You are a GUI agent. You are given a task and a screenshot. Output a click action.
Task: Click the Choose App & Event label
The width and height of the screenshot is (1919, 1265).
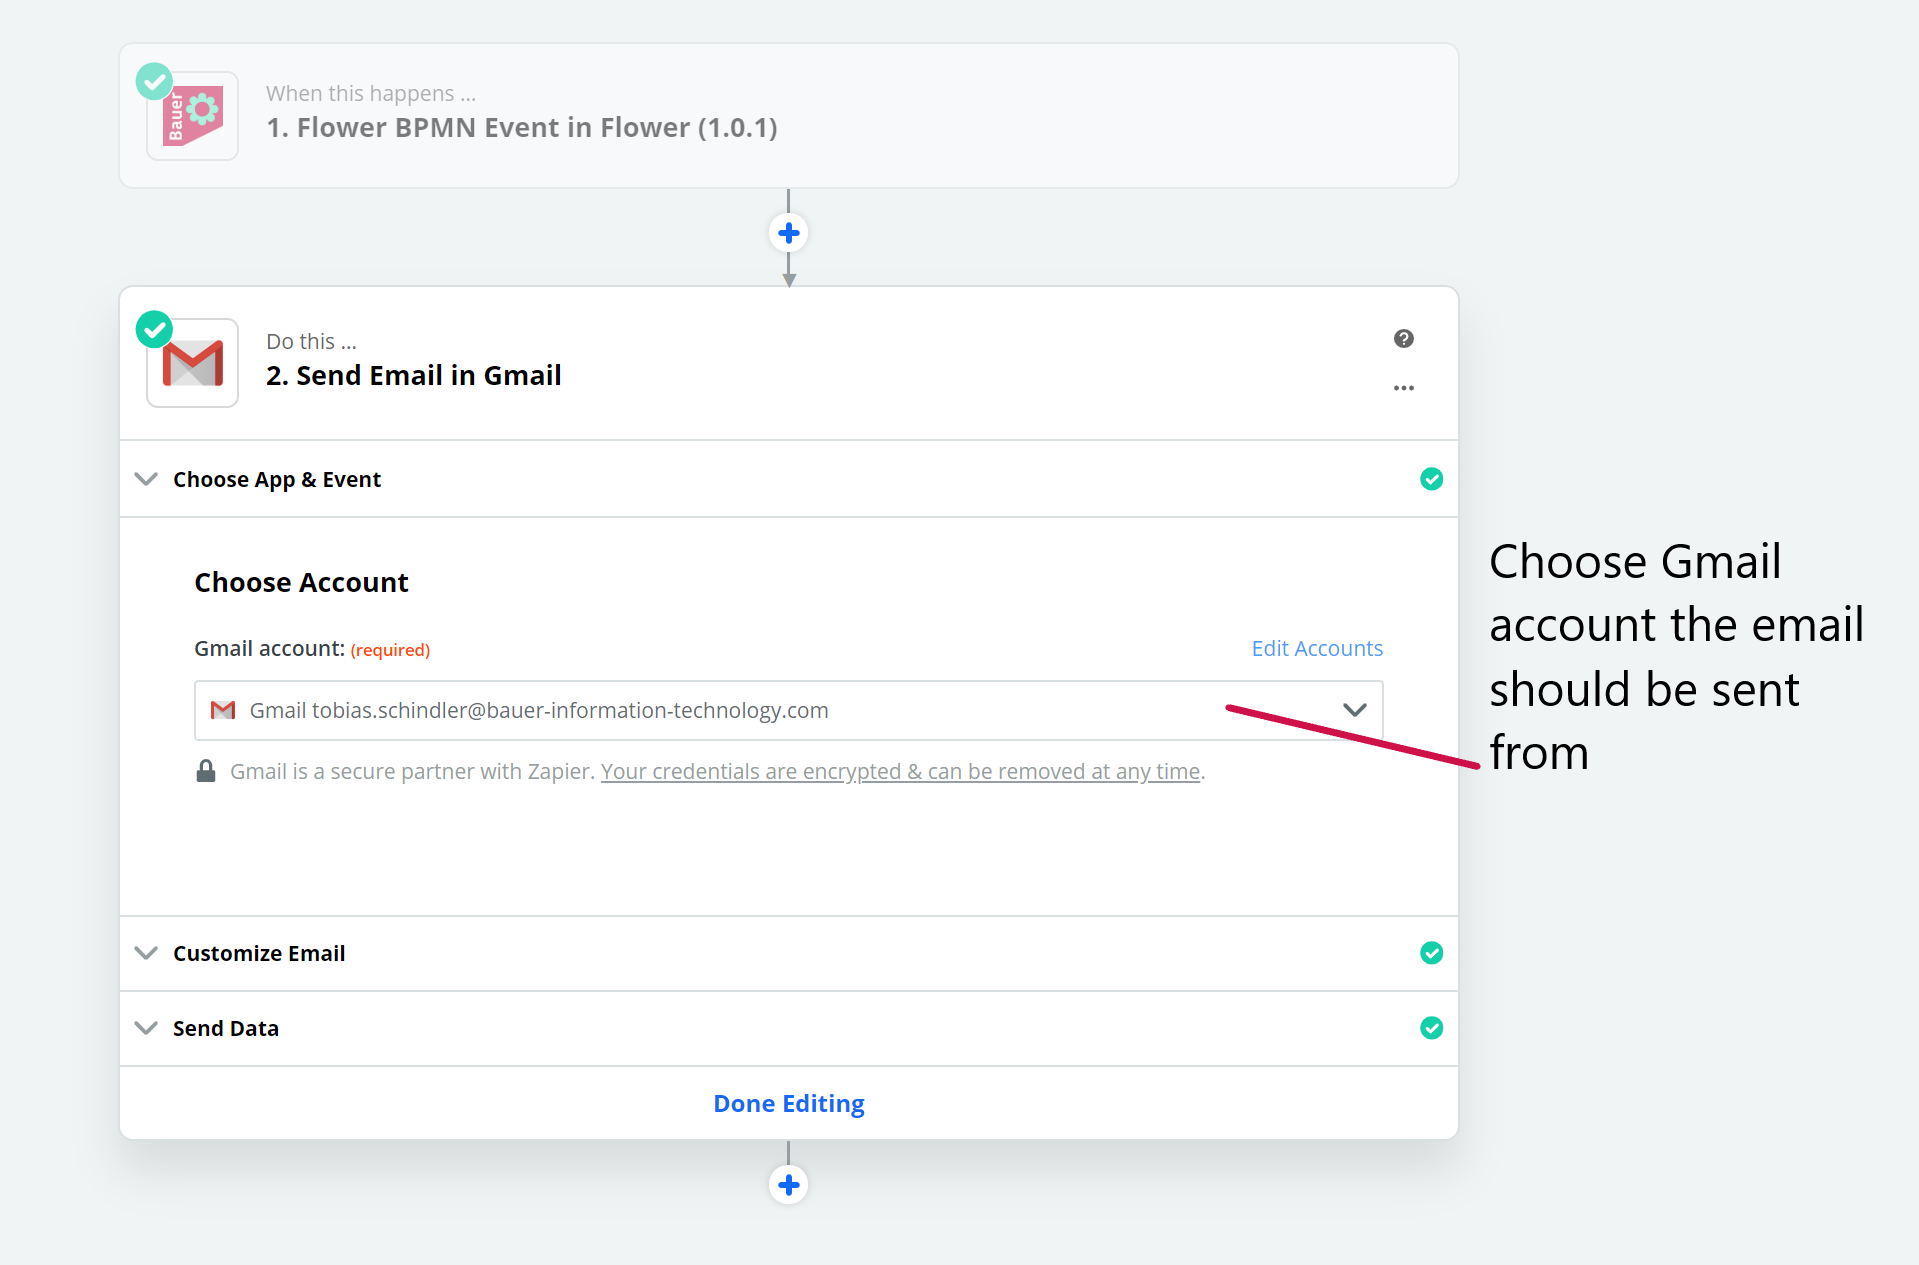[277, 480]
